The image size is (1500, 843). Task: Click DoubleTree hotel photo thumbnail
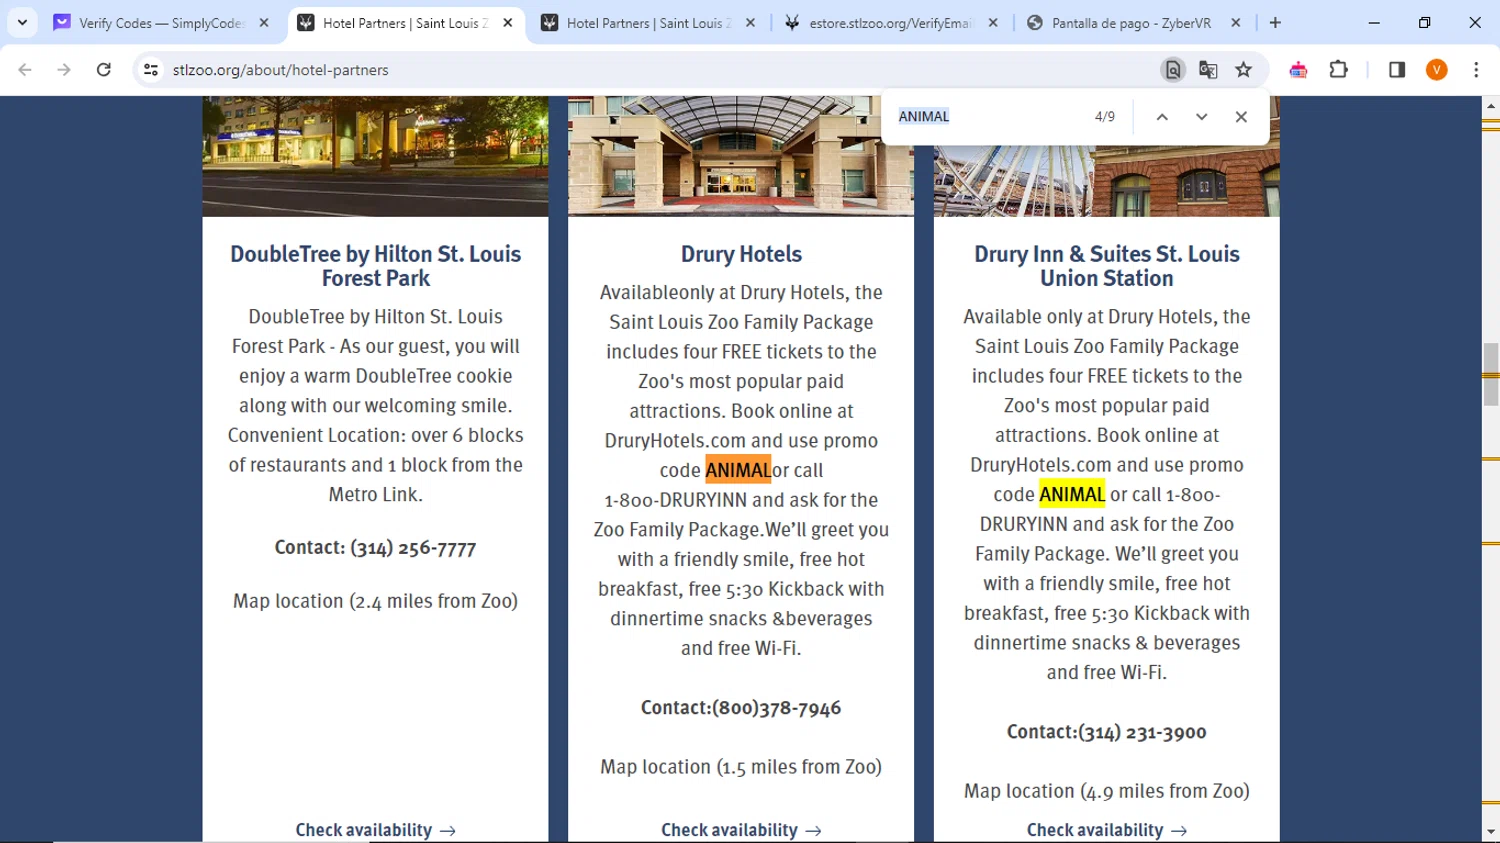375,156
